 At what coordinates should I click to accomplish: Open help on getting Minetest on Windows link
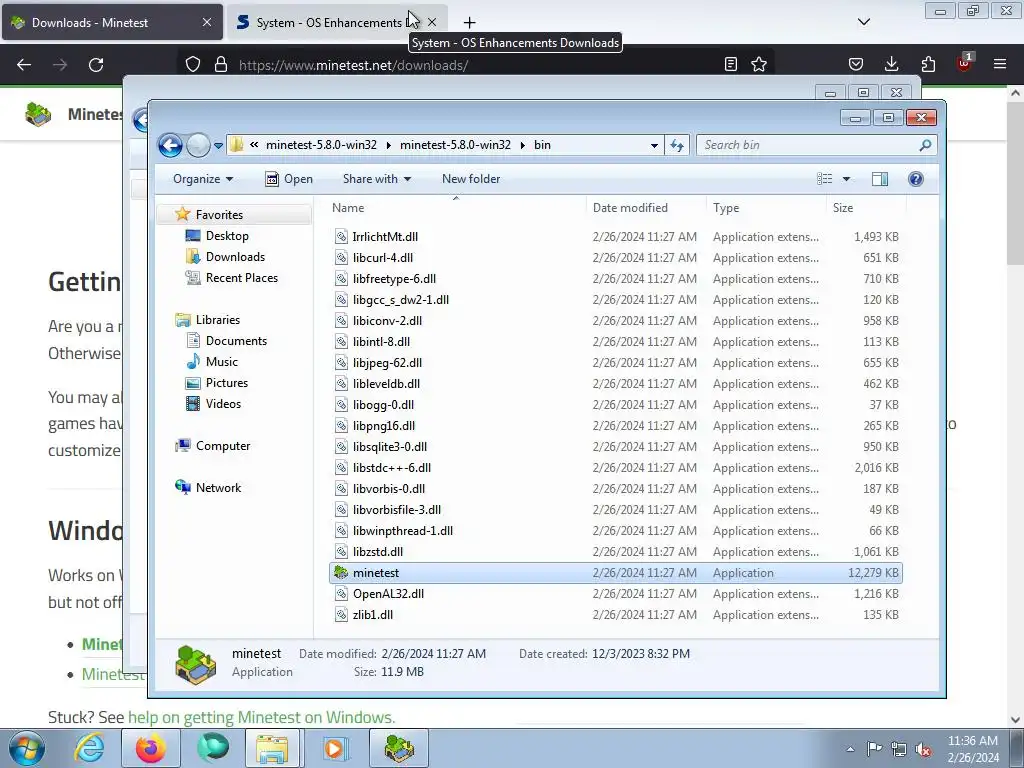point(261,717)
